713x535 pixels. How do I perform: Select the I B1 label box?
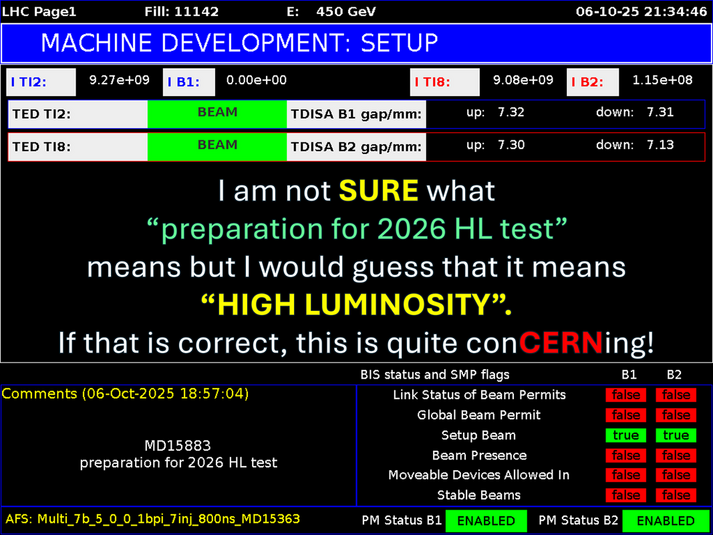coord(189,82)
